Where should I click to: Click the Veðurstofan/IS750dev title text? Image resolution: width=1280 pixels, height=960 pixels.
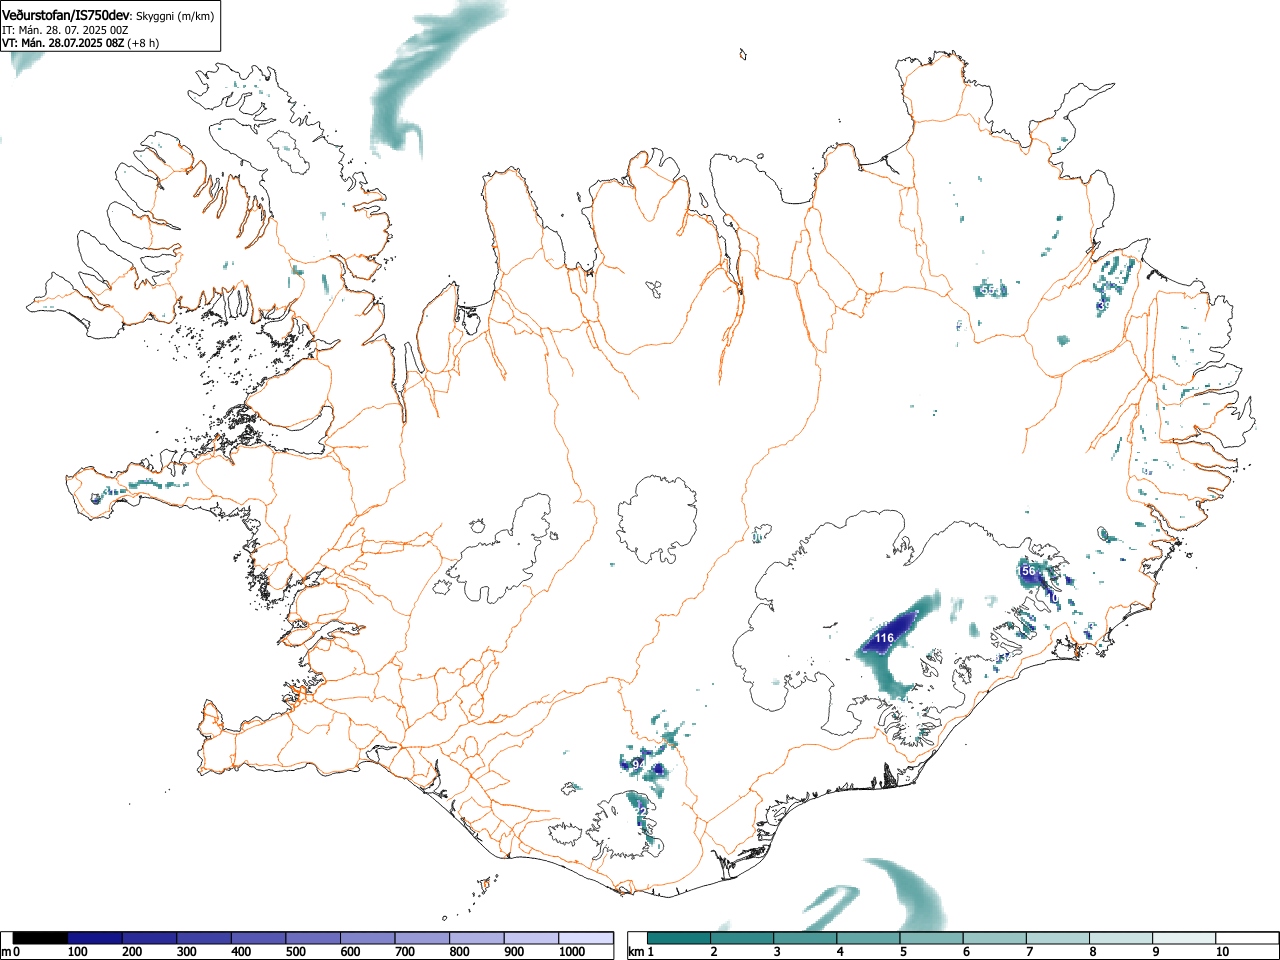coord(66,15)
